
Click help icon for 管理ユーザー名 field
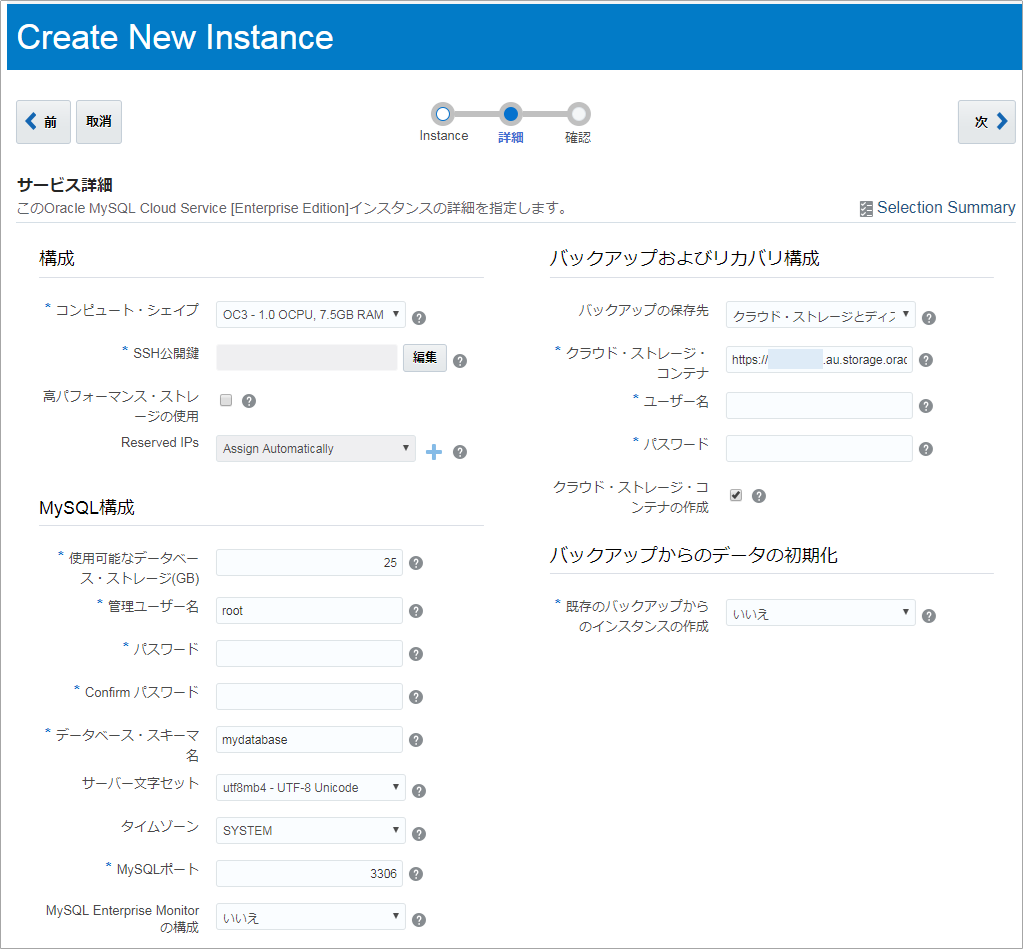coord(416,611)
